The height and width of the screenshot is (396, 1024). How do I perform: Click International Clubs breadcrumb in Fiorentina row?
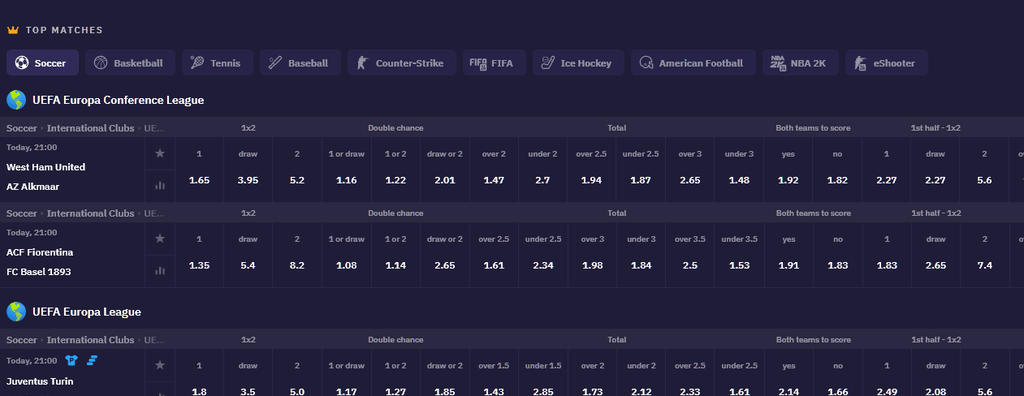[91, 213]
